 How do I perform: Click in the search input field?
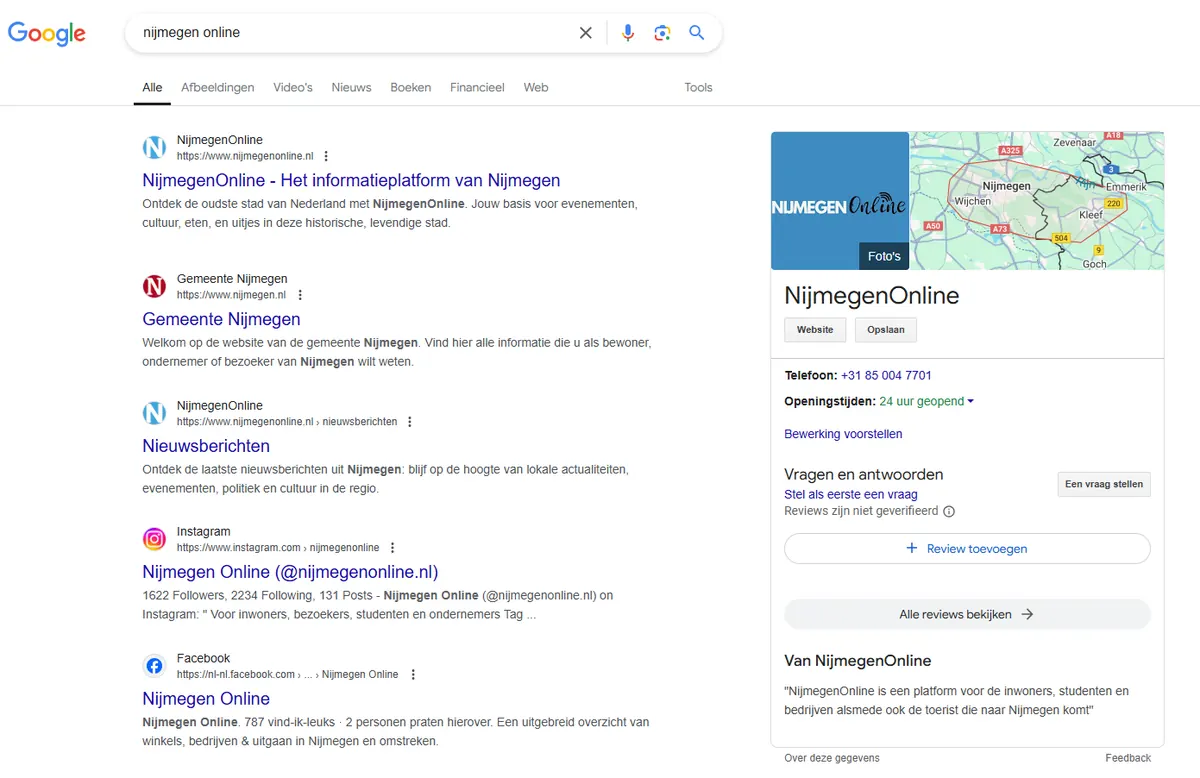pyautogui.click(x=355, y=33)
